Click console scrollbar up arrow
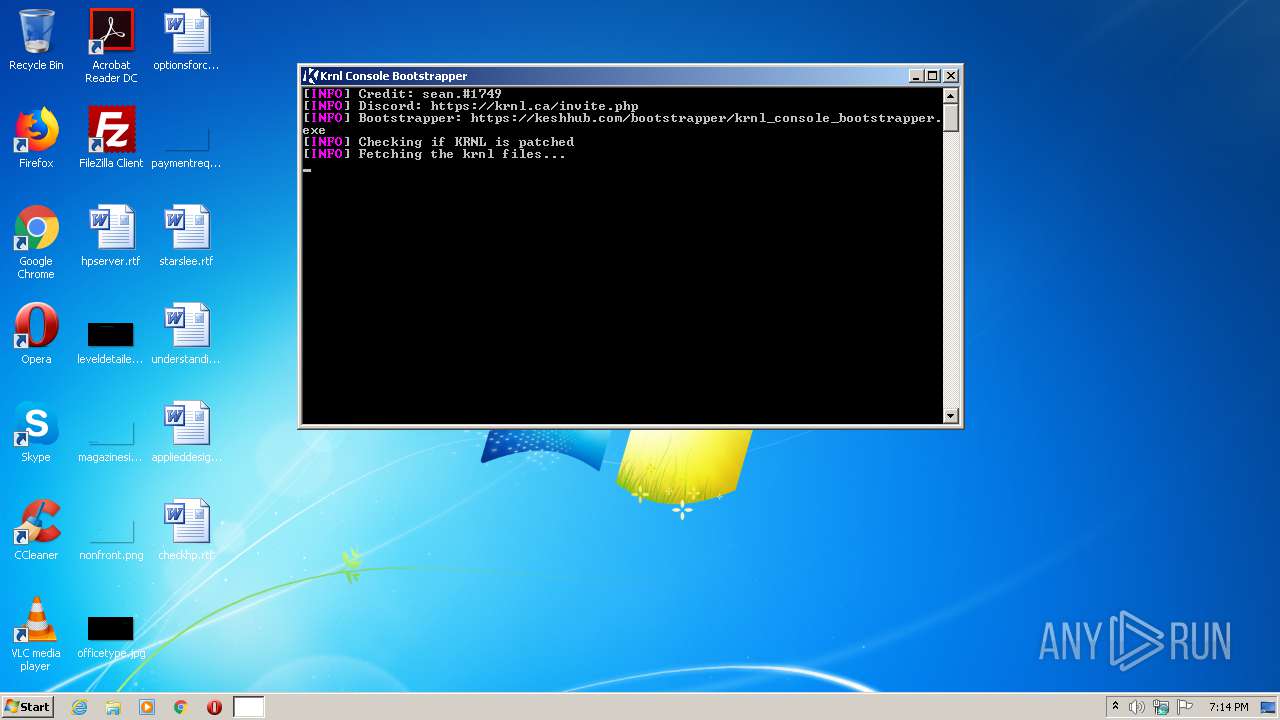Screen dimensions: 1280x720 [x=951, y=96]
